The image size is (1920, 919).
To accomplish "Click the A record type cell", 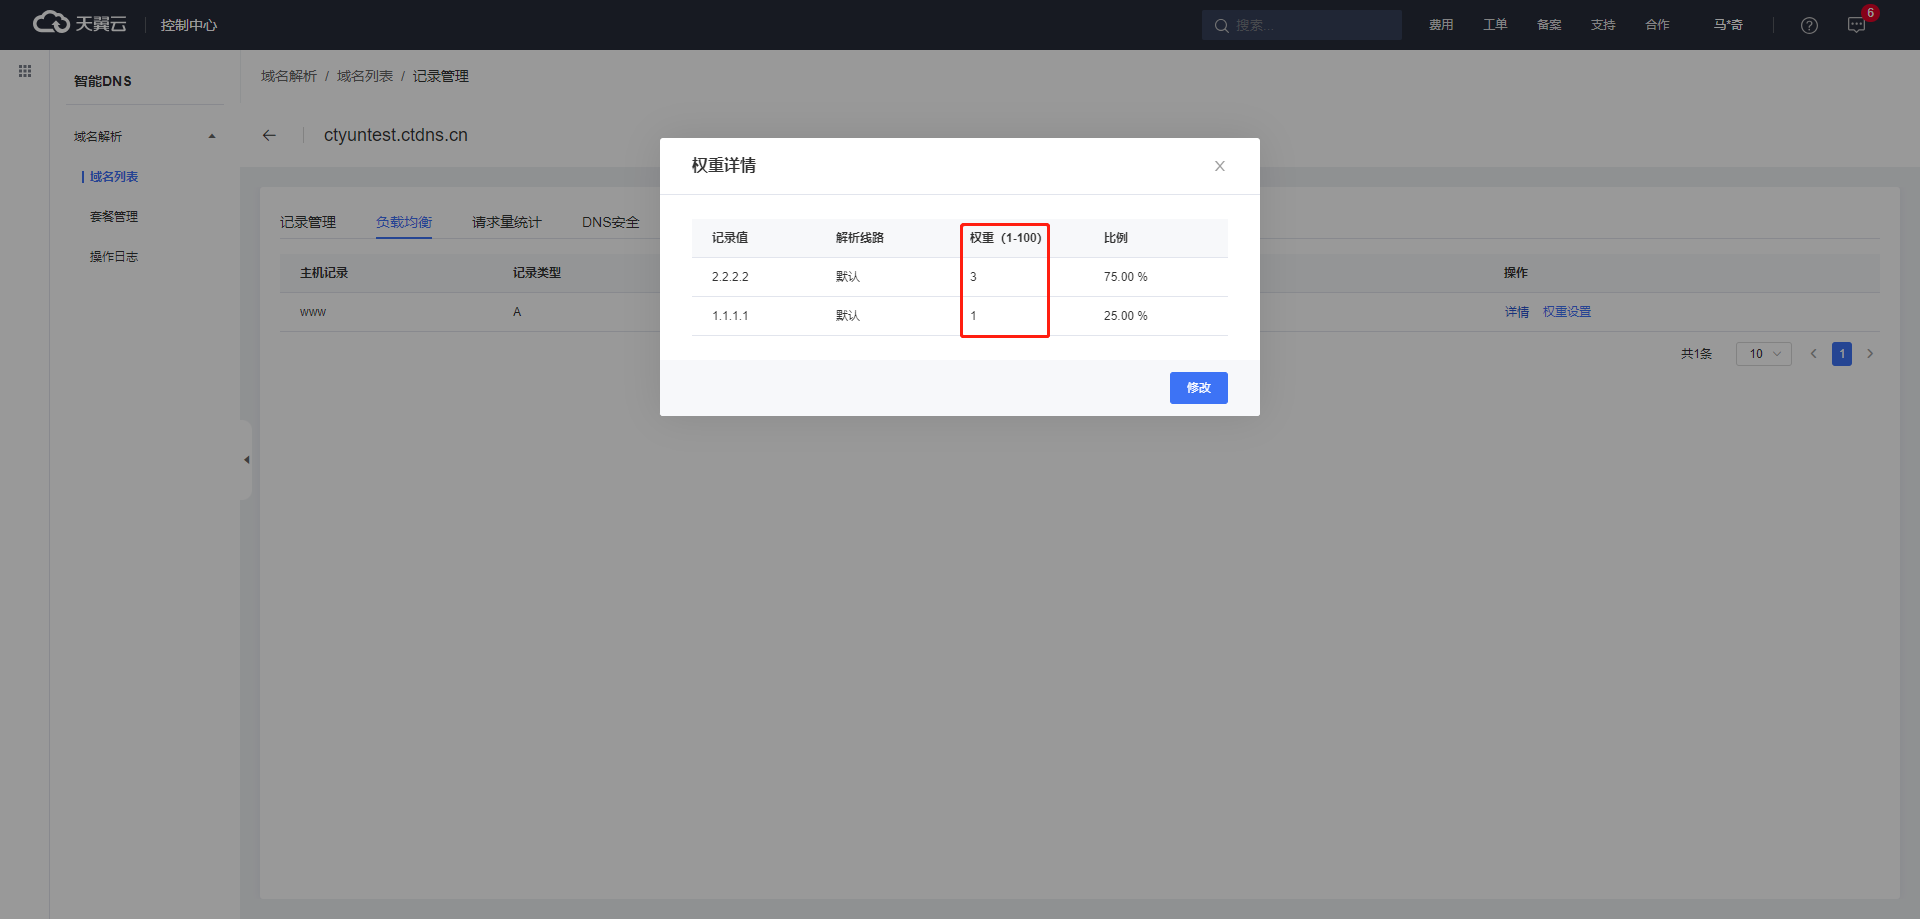I will [517, 312].
